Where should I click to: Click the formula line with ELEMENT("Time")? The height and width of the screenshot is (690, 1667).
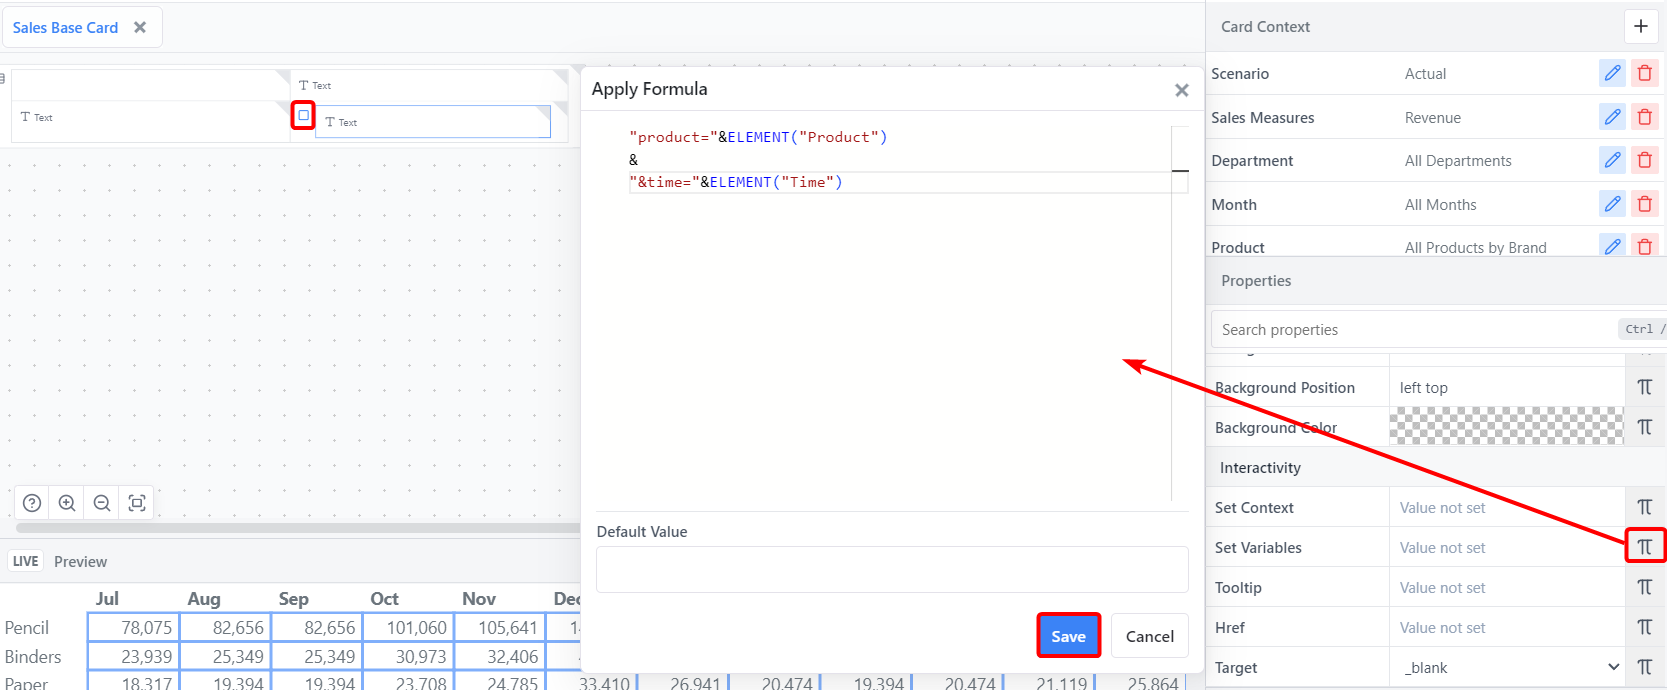735,182
